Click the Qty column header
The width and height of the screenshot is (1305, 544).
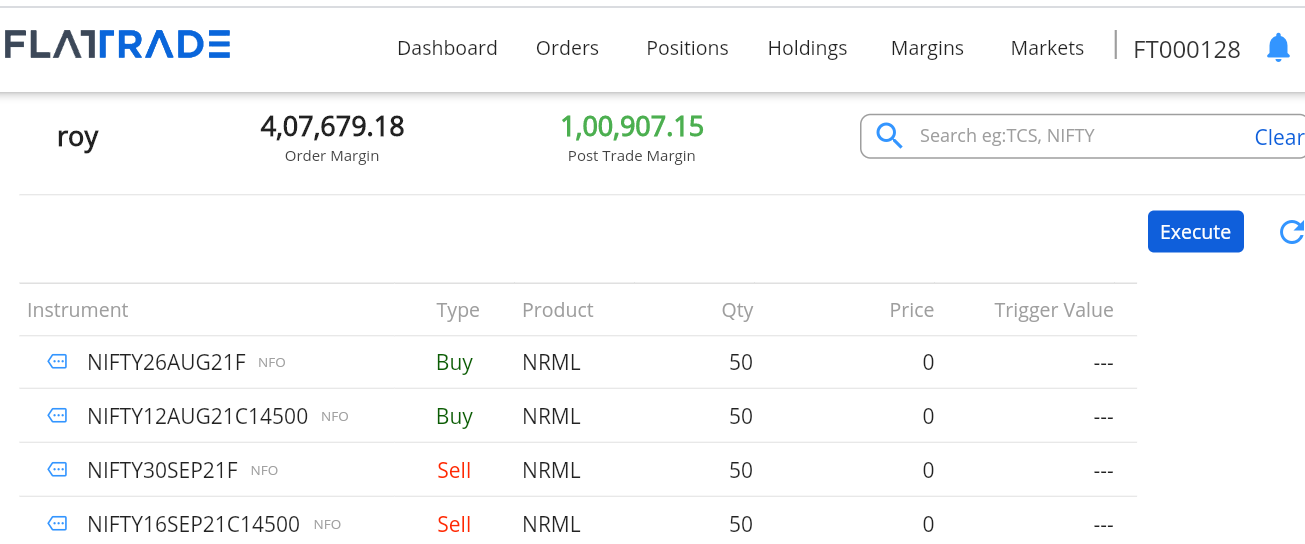tap(737, 311)
